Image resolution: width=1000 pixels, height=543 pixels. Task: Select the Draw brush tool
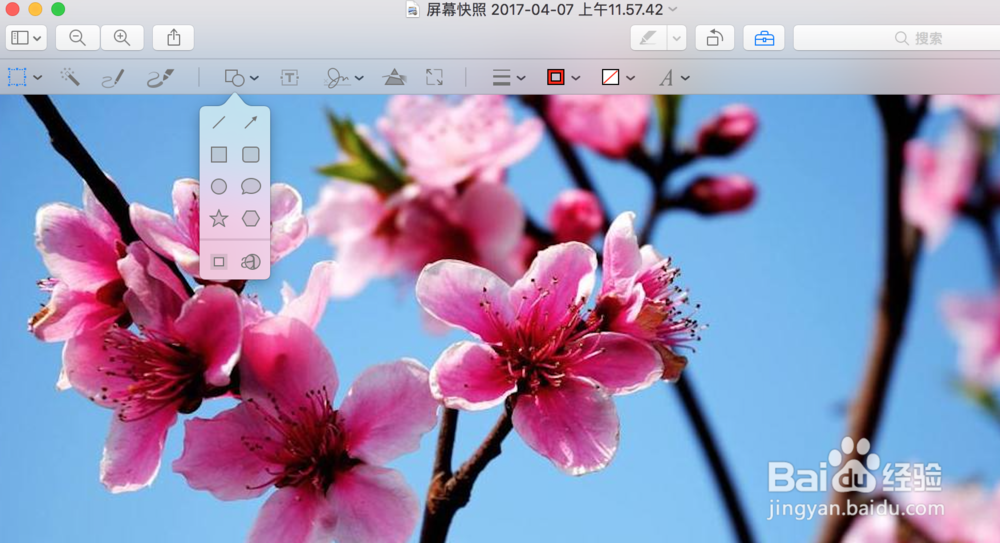click(160, 78)
